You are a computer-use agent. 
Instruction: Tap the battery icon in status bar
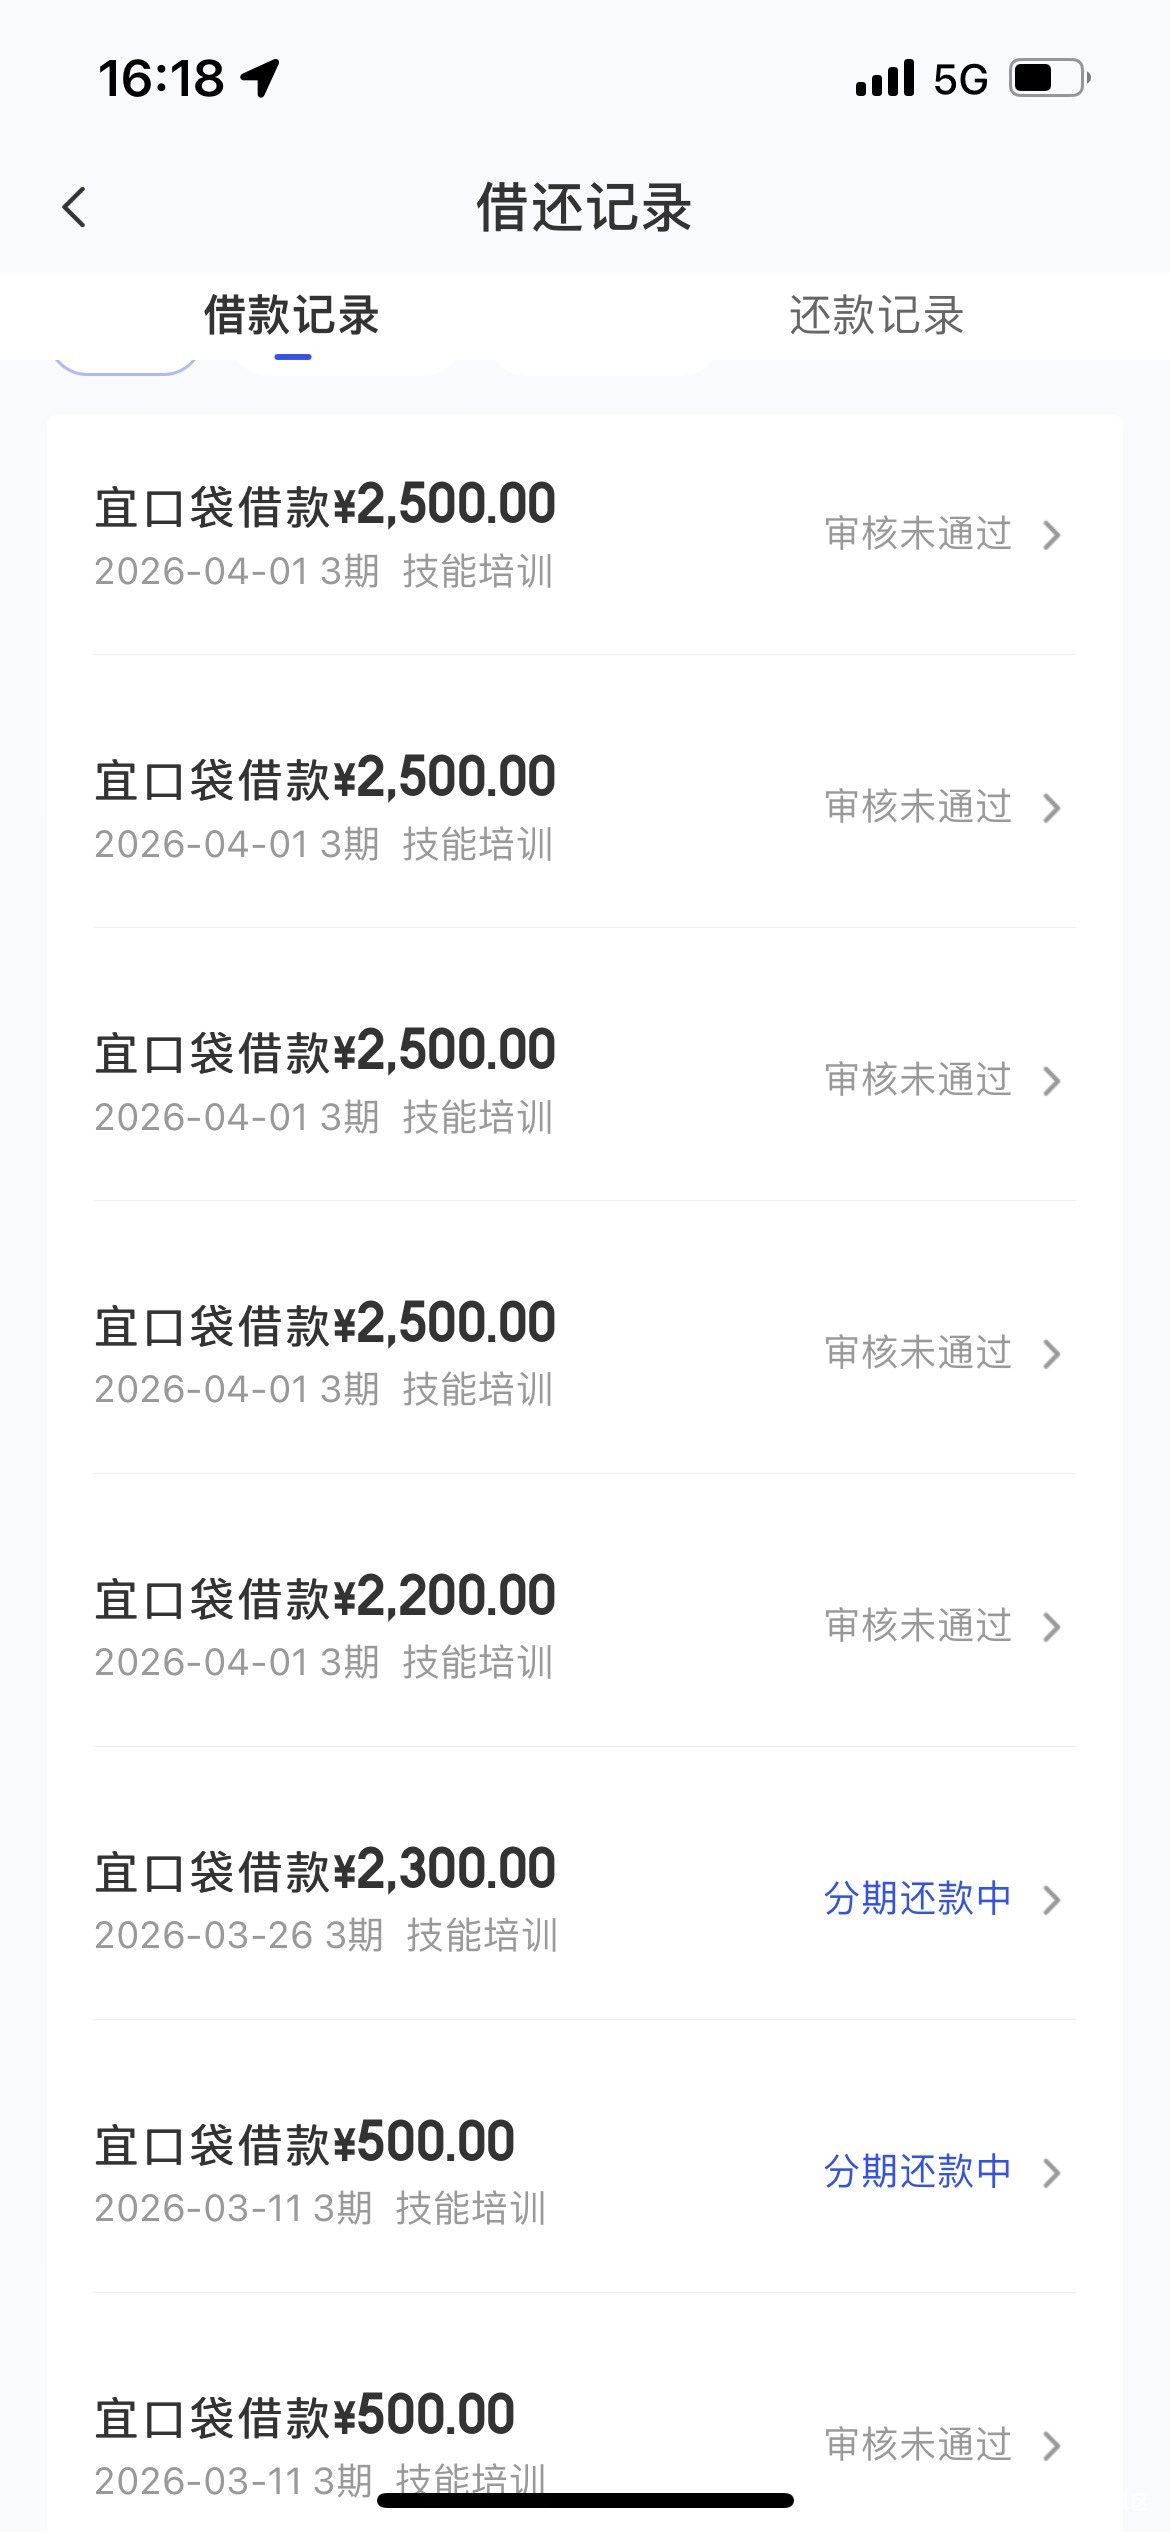coord(1049,78)
